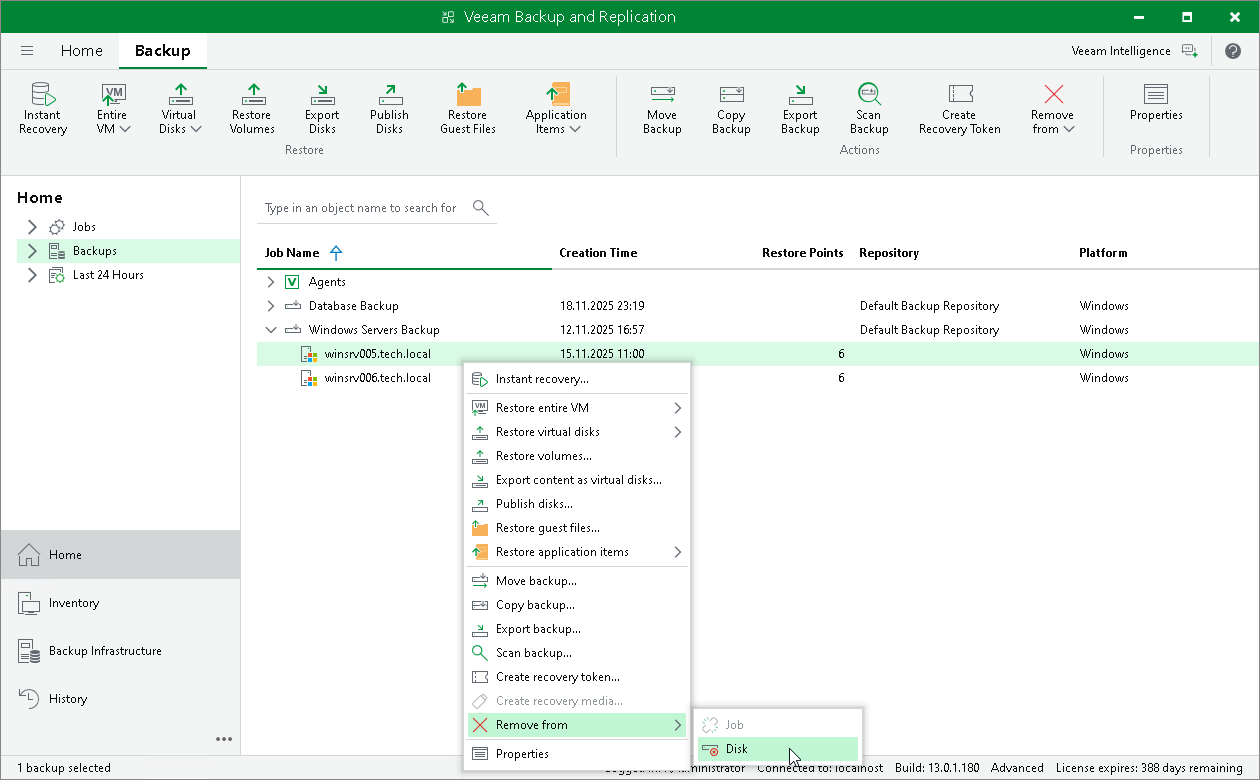Click Restore Volumes in the ribbon
Image resolution: width=1260 pixels, height=780 pixels.
pos(252,108)
